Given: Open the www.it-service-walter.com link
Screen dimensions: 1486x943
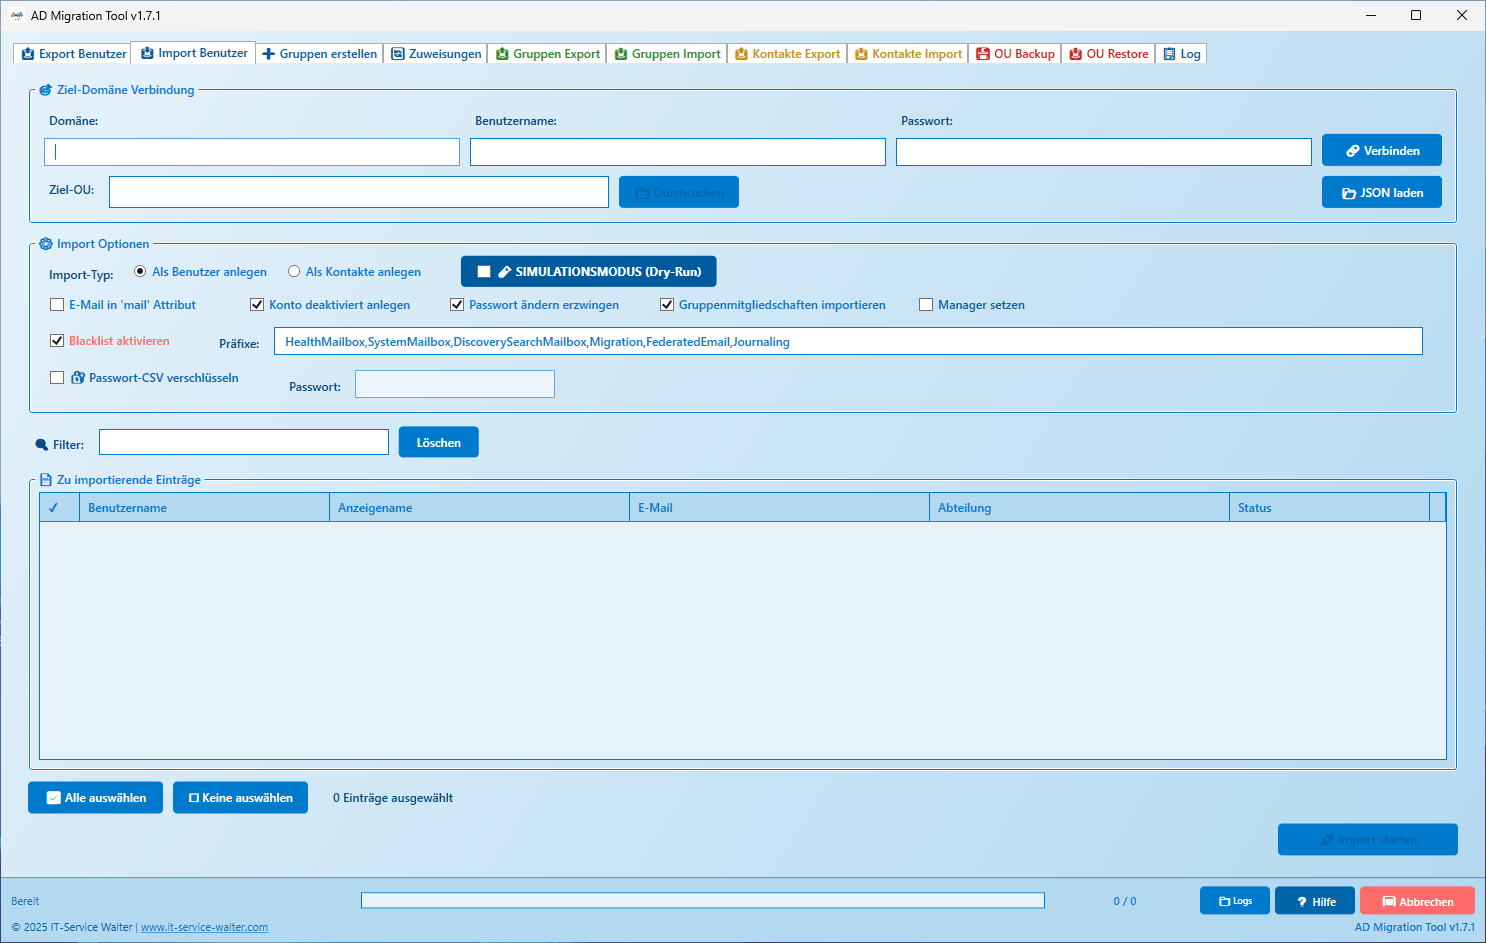Looking at the screenshot, I should pos(204,928).
